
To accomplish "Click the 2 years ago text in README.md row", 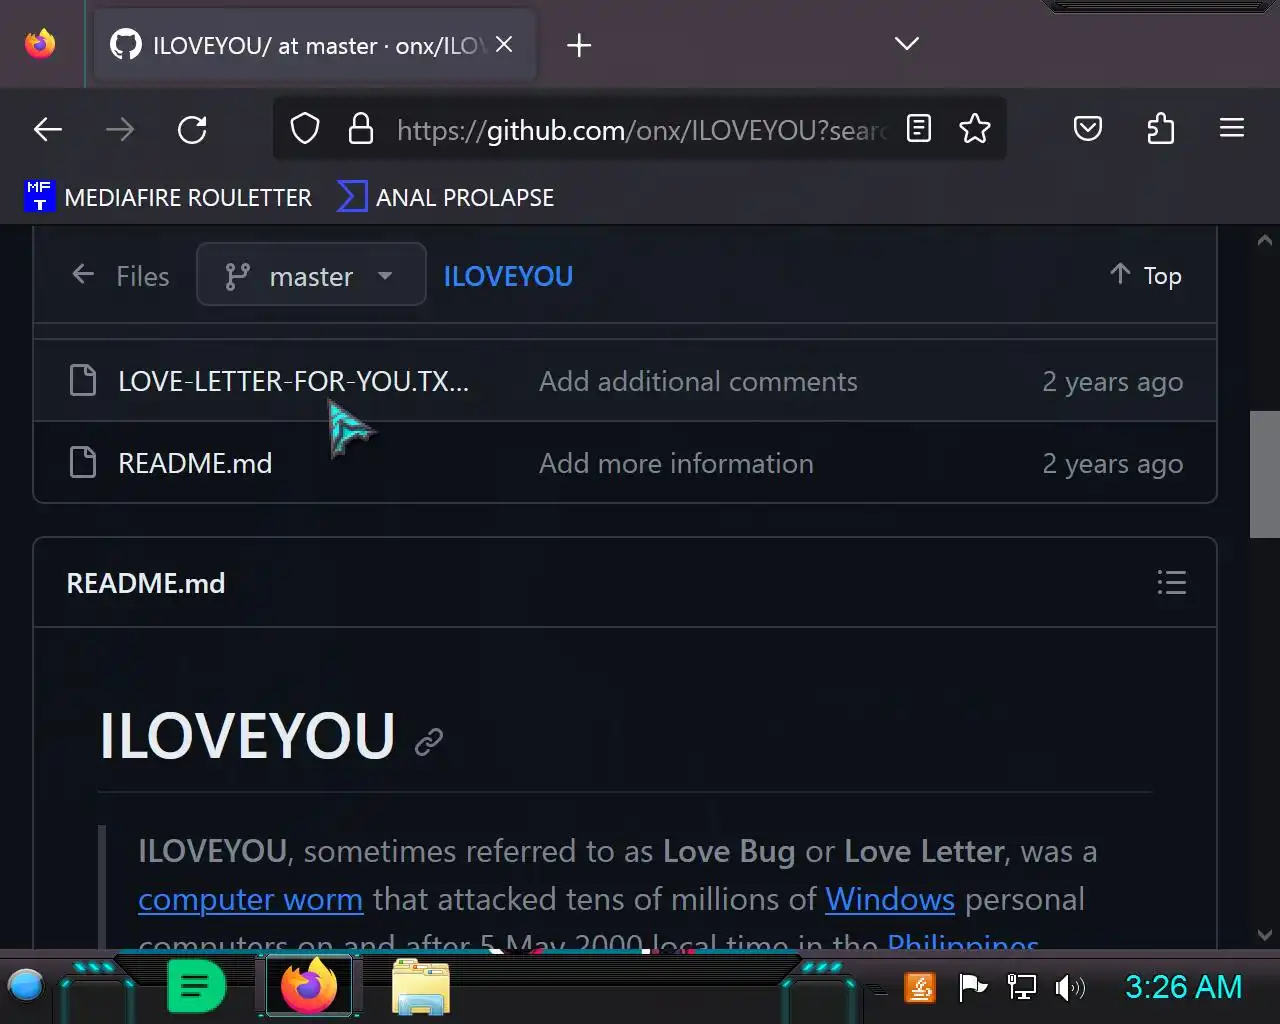I will click(x=1112, y=464).
